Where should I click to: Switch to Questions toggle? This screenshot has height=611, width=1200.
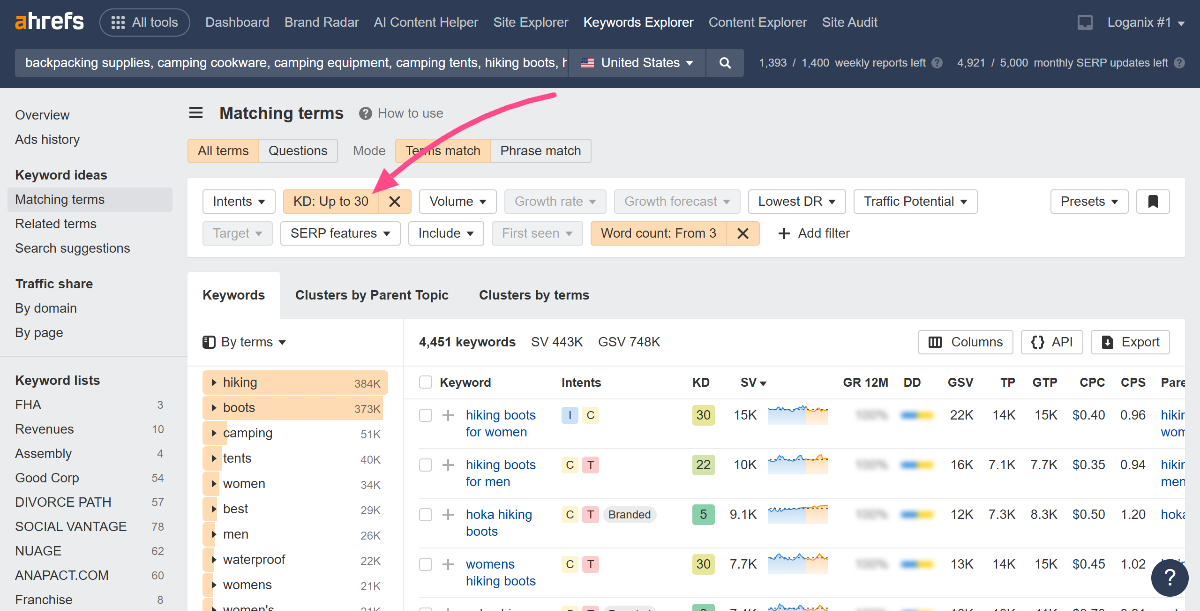coord(298,151)
